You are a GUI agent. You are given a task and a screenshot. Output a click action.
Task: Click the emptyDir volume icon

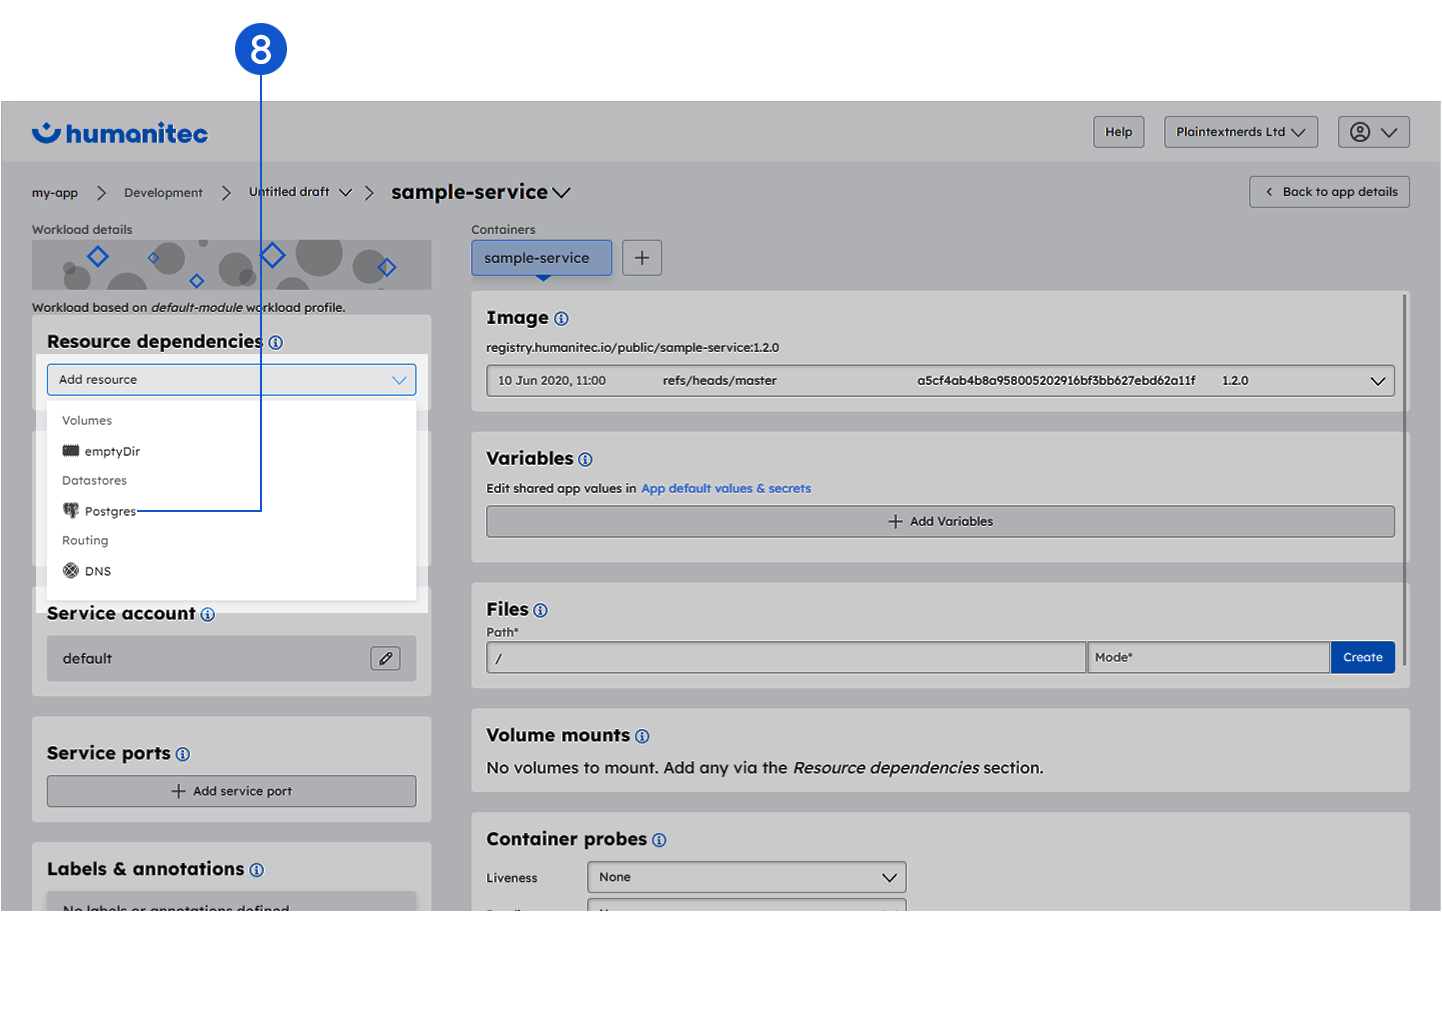click(x=71, y=451)
